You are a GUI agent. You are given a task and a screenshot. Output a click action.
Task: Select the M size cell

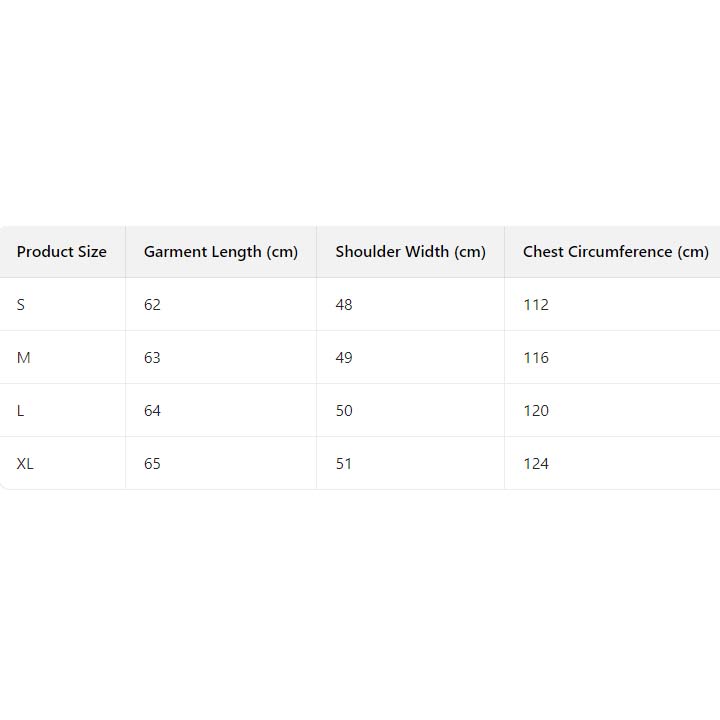24,358
